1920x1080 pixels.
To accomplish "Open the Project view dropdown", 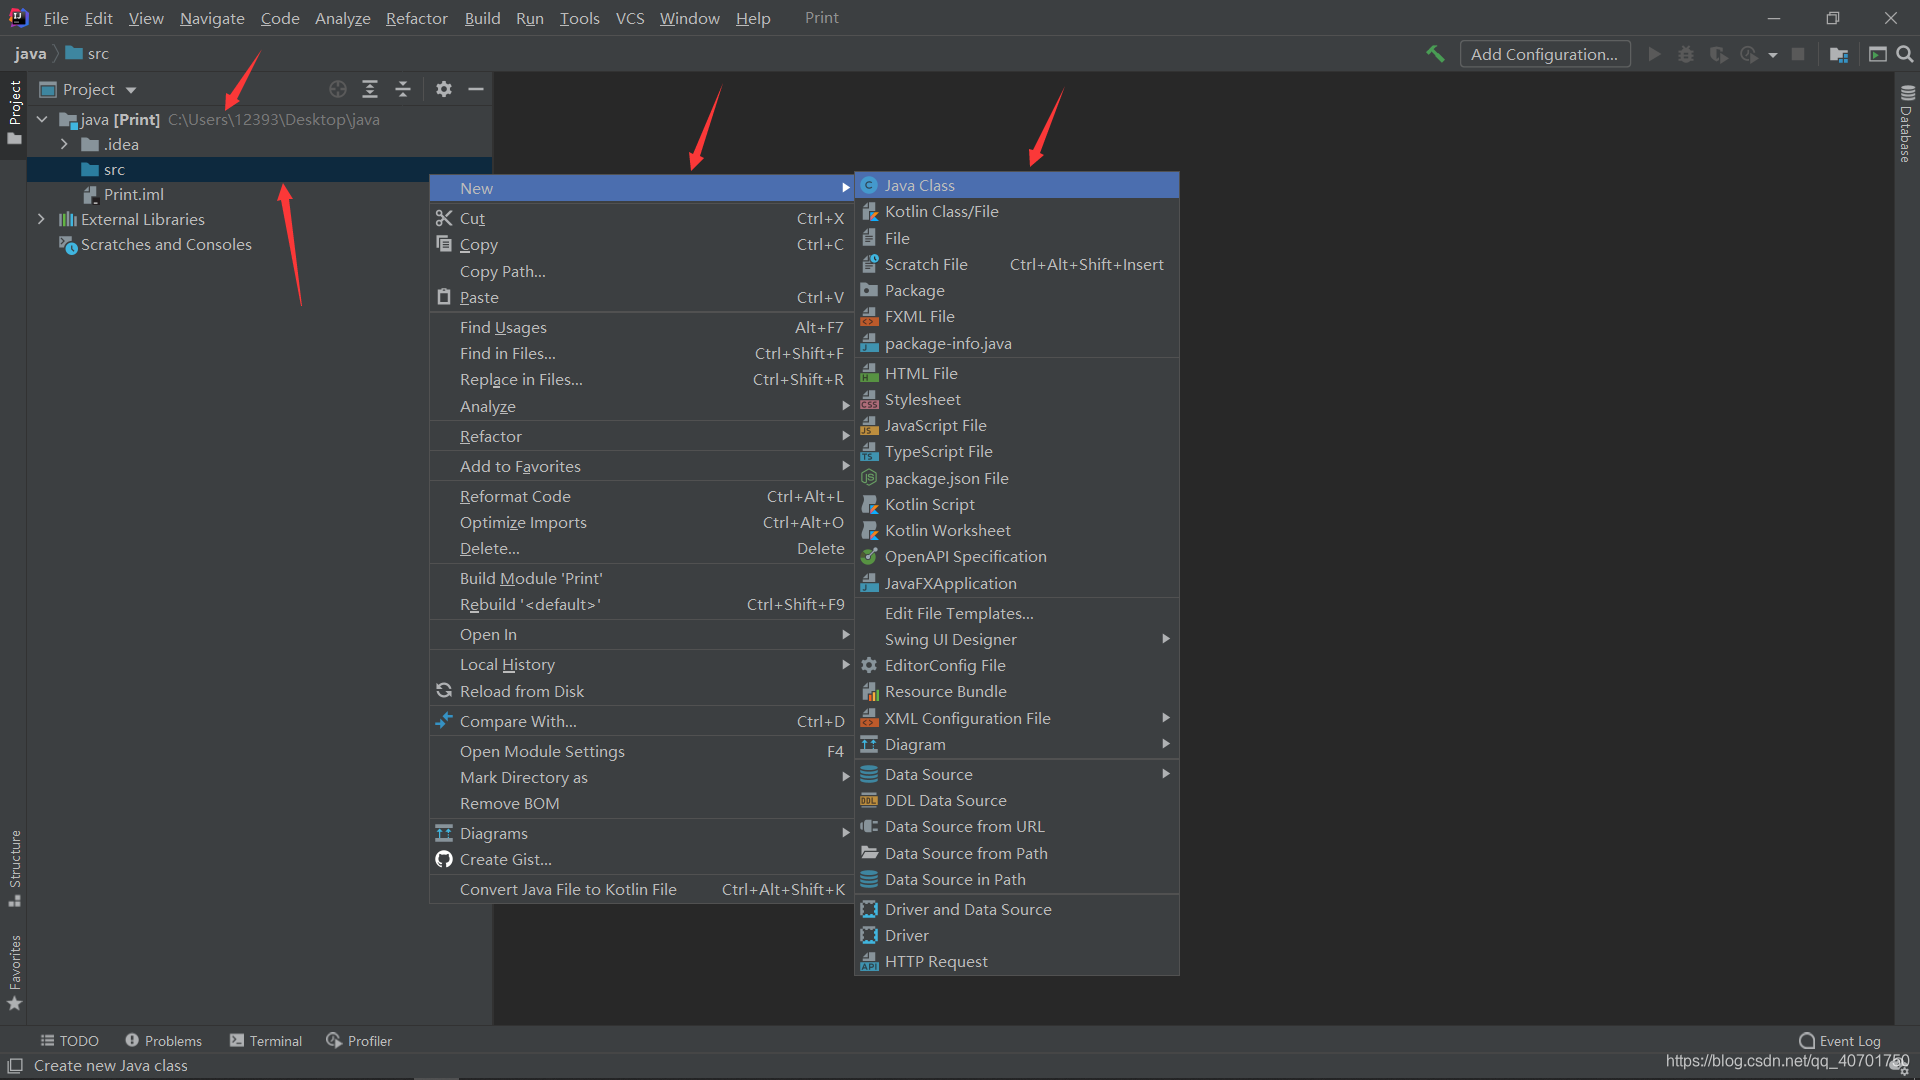I will tap(131, 90).
